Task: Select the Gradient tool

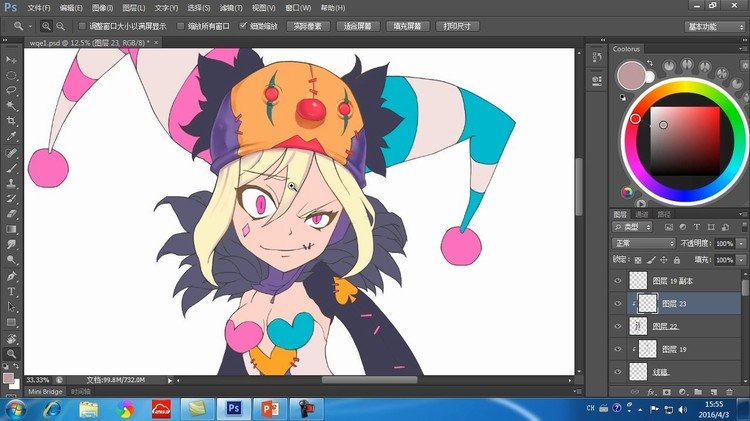Action: pyautogui.click(x=11, y=229)
